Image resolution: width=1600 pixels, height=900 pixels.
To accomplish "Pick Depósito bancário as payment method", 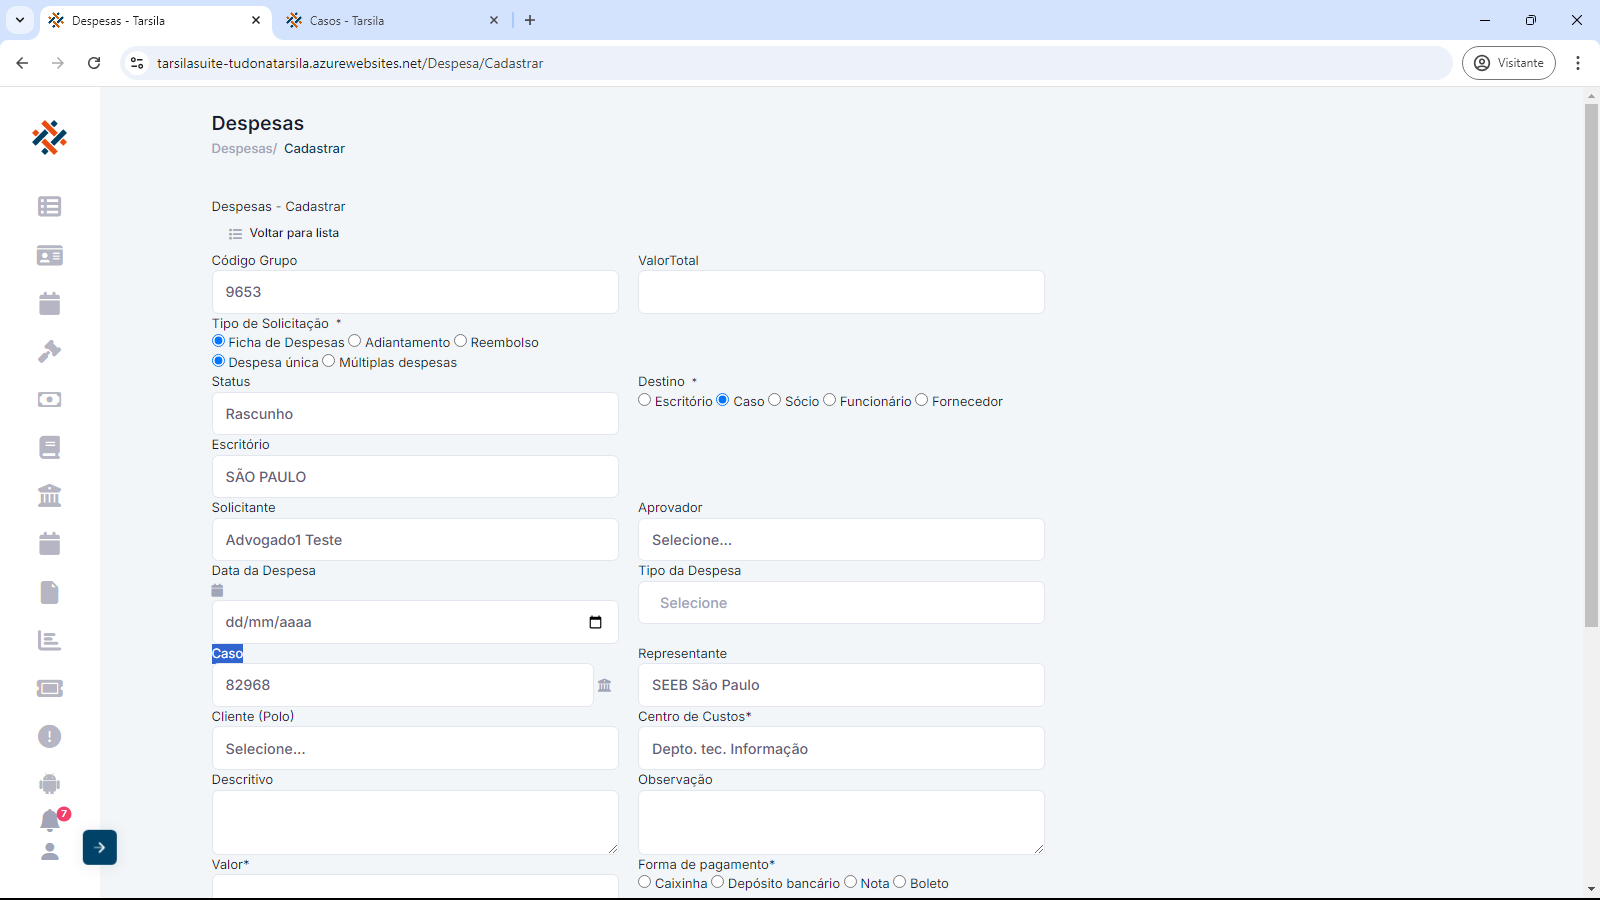I will (718, 882).
